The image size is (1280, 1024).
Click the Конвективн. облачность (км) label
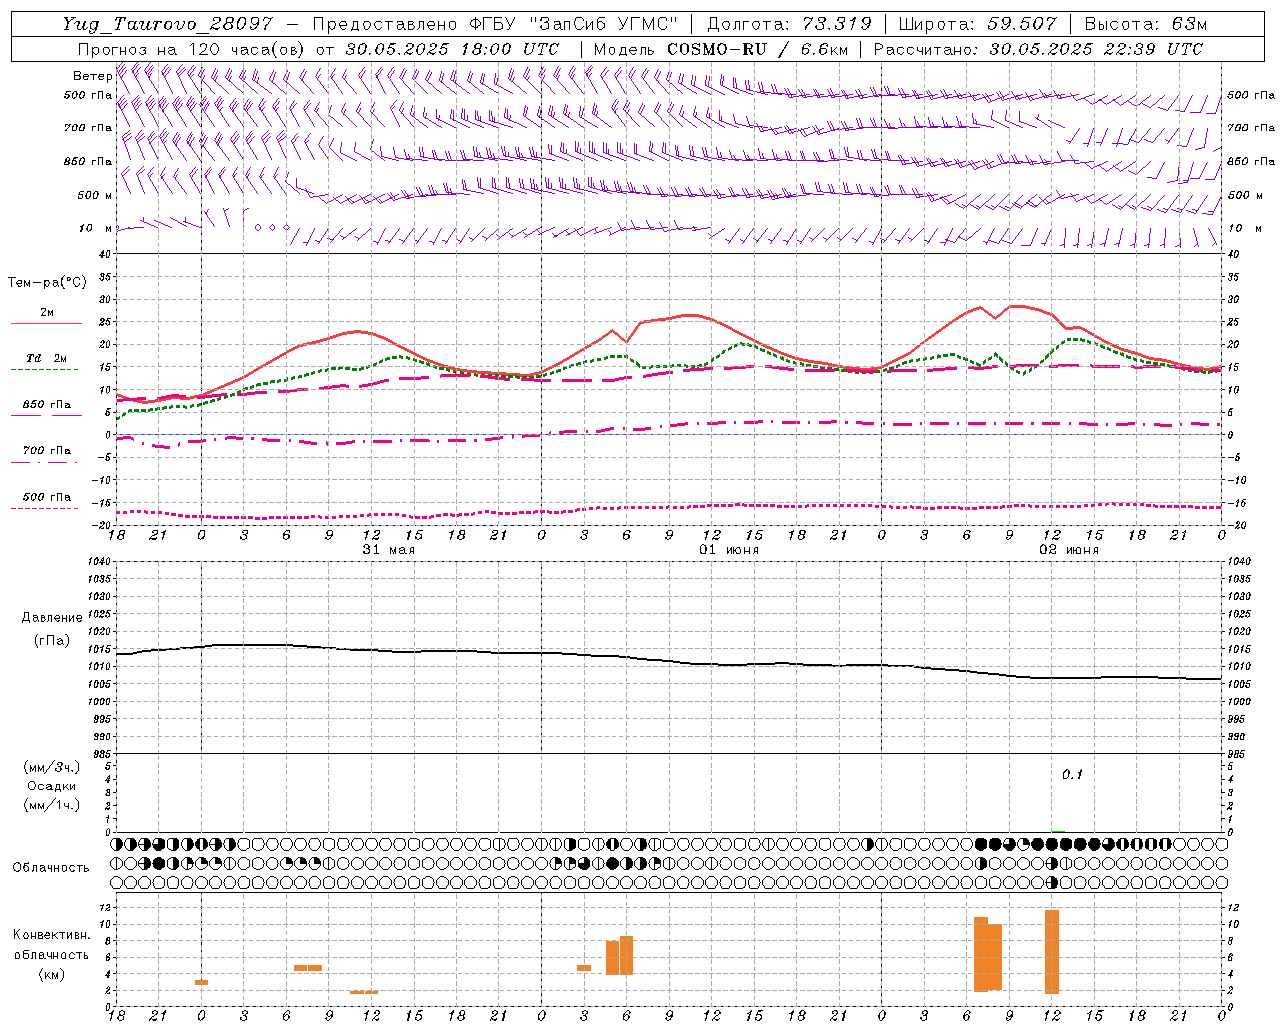(51, 954)
